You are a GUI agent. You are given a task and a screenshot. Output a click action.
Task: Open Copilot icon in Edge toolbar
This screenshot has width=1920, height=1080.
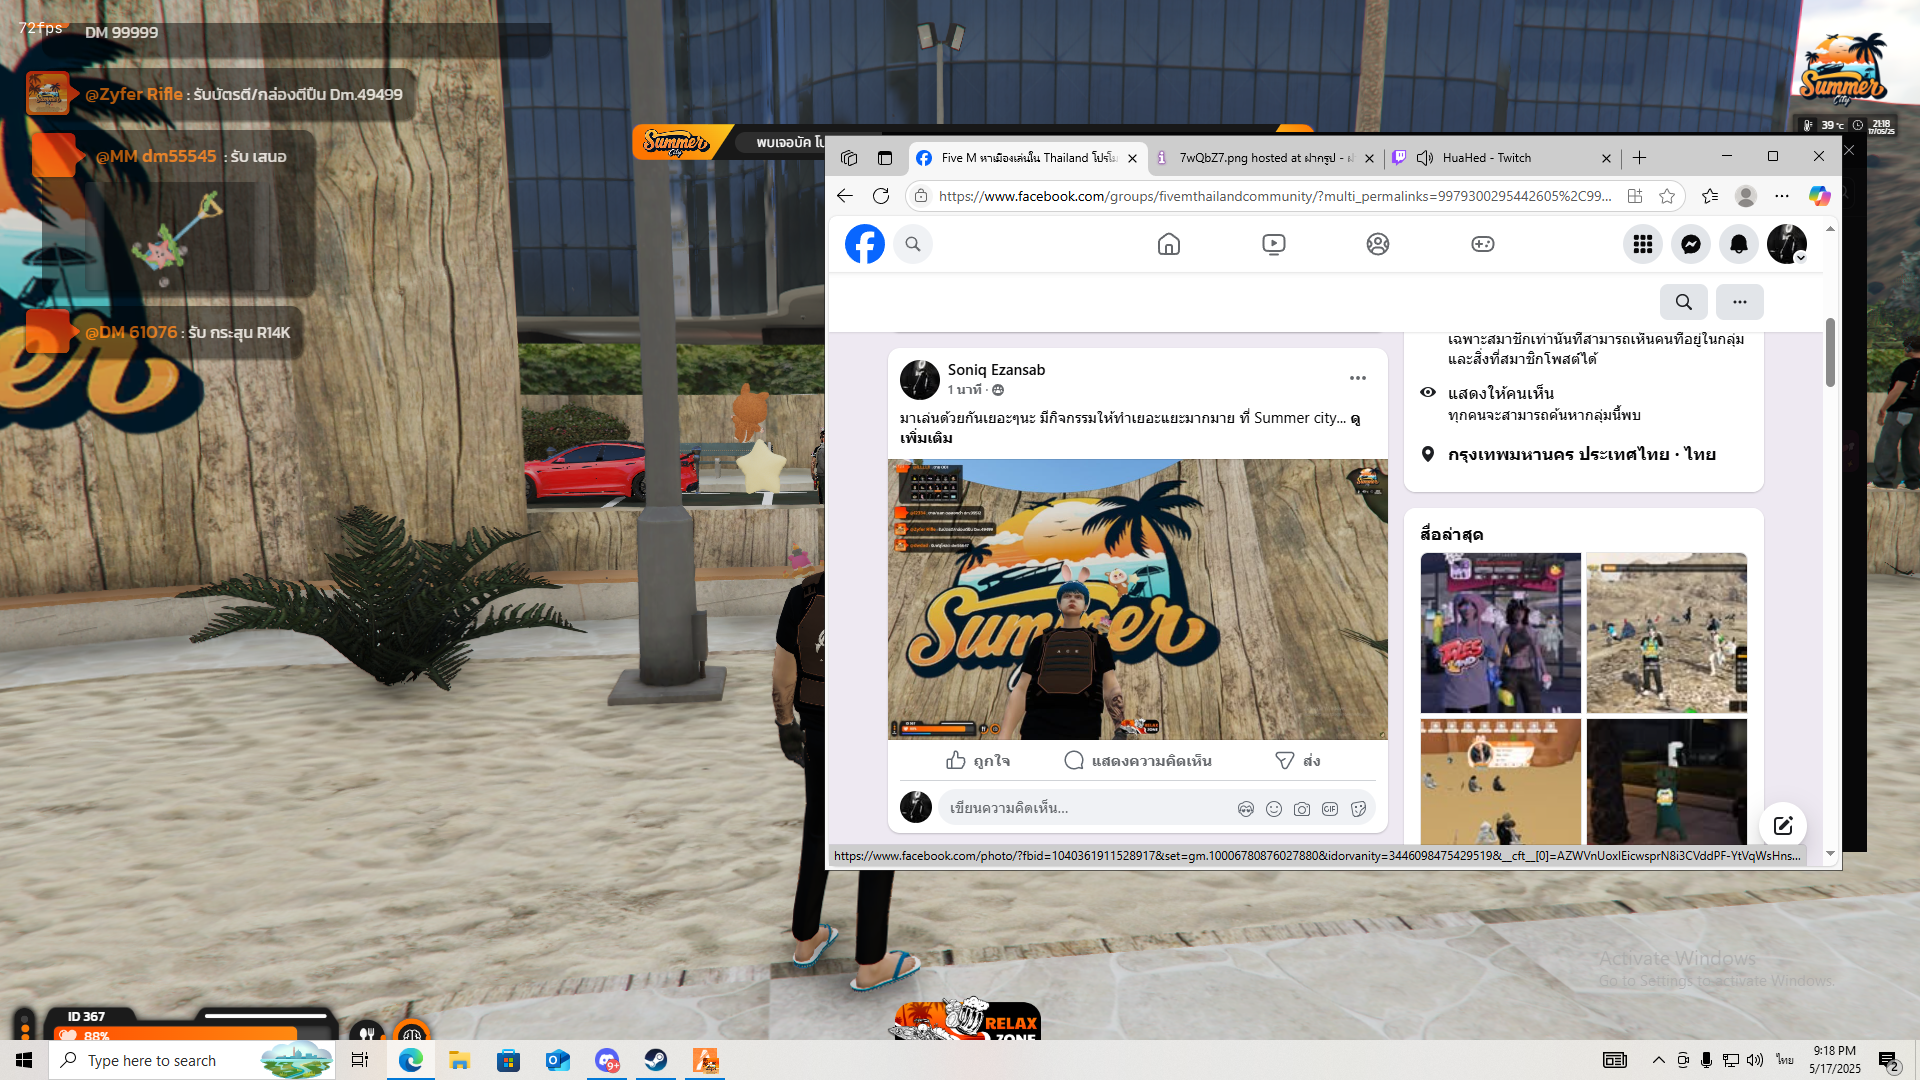[x=1819, y=196]
